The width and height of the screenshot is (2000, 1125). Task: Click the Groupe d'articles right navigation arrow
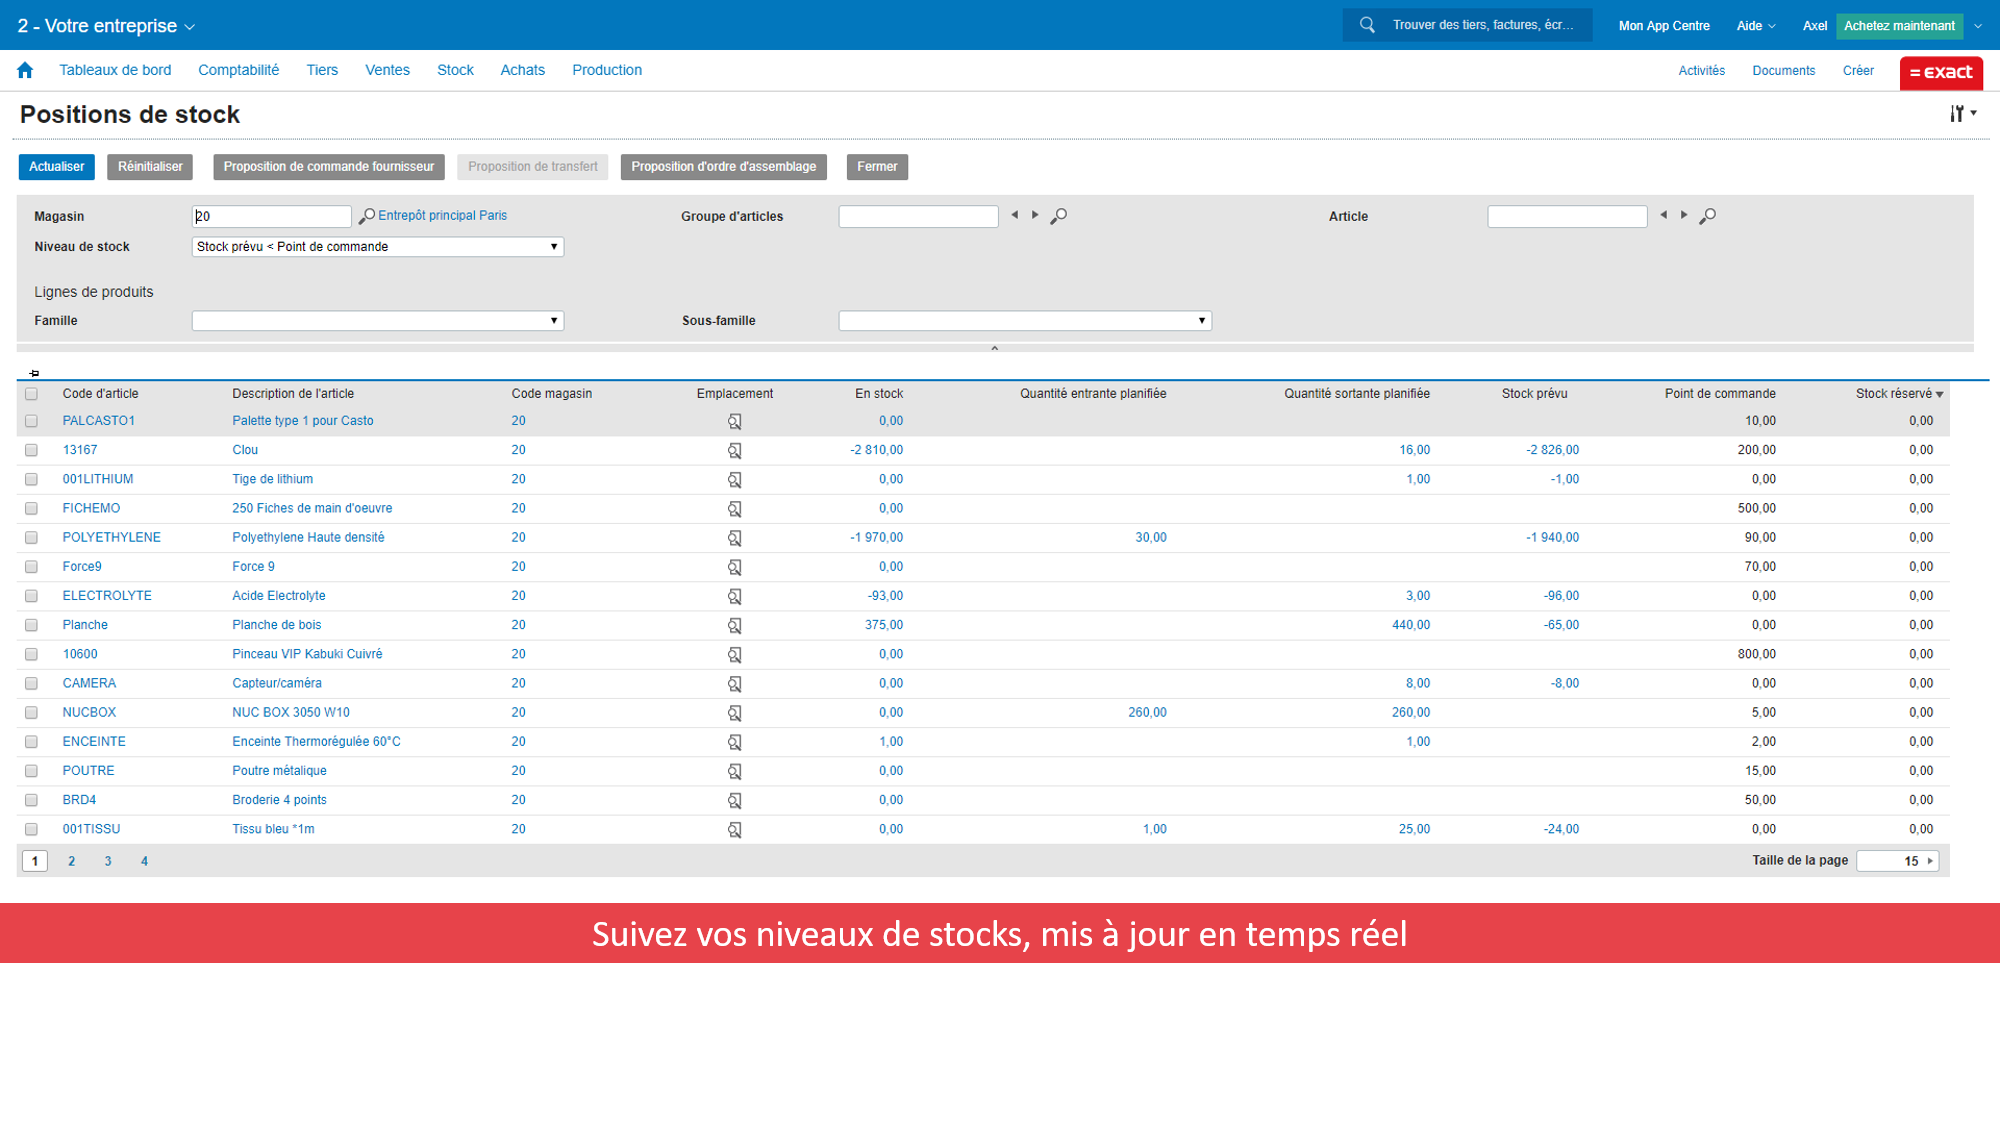[x=1034, y=216]
